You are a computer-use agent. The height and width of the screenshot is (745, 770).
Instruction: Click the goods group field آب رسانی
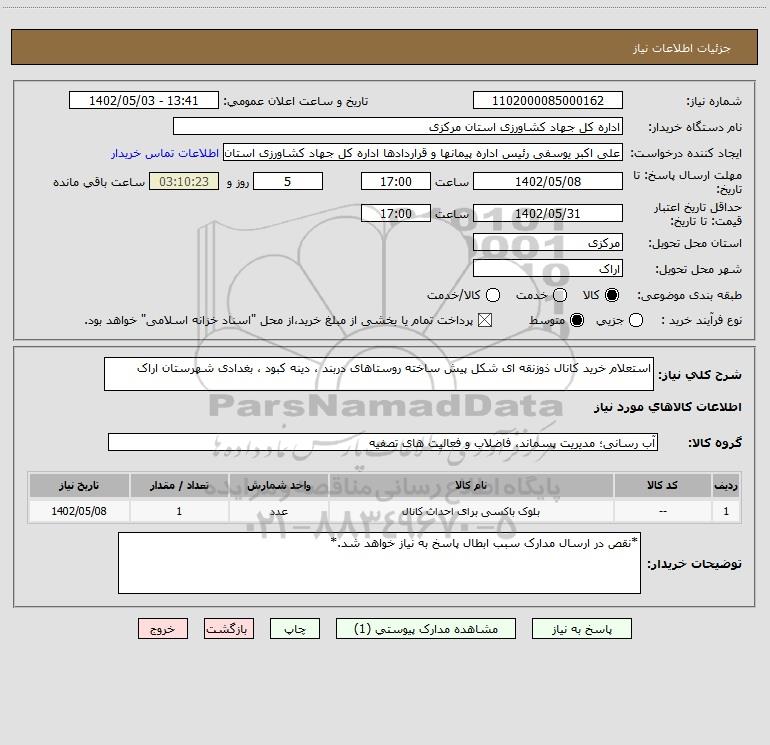tap(383, 442)
